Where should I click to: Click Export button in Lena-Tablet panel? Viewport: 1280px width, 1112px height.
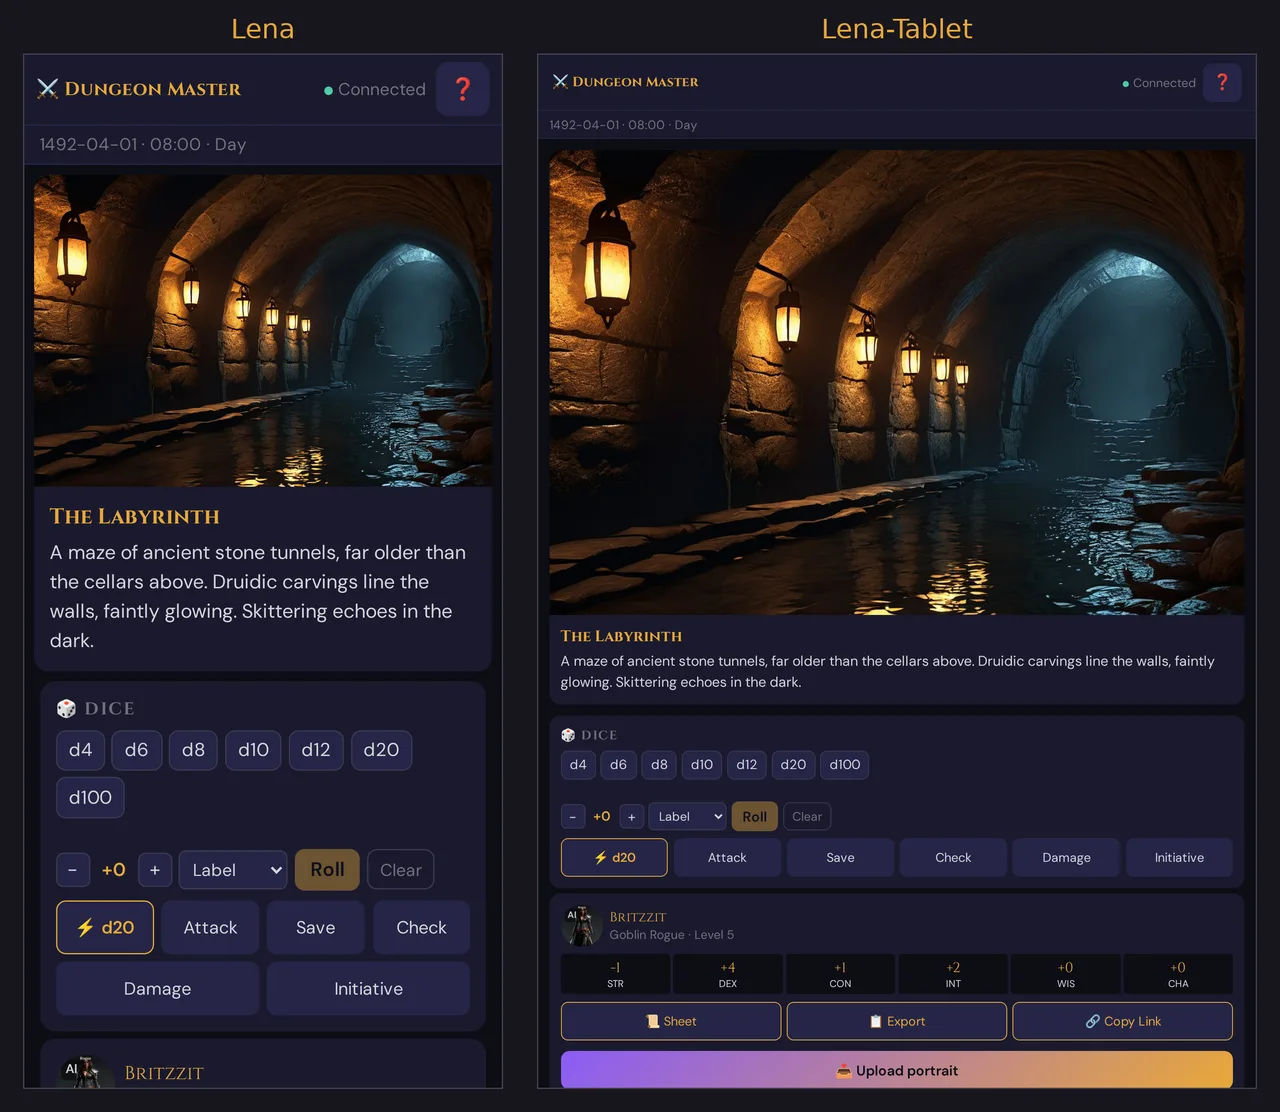[x=897, y=1021]
